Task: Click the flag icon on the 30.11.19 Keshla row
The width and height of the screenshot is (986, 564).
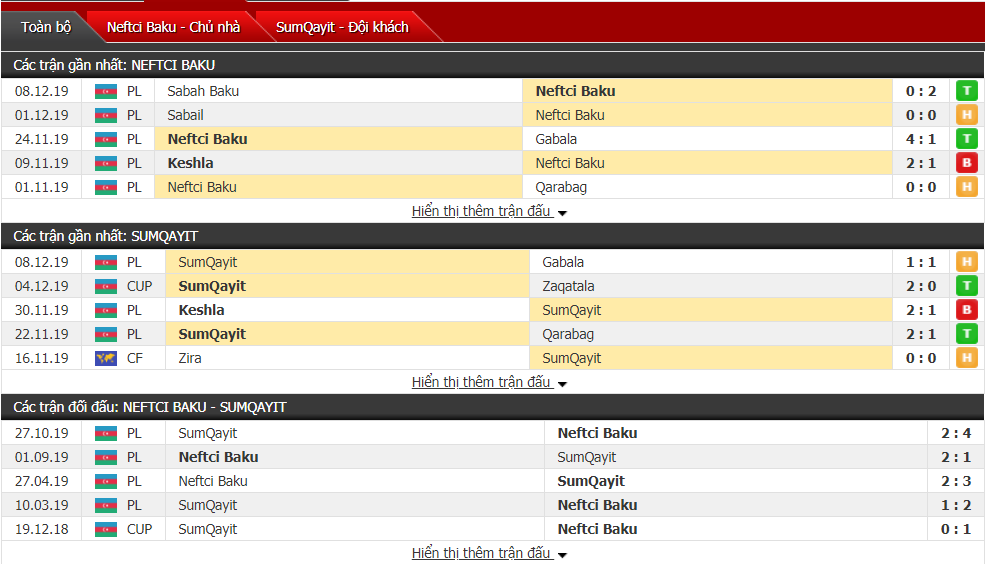Action: coord(106,311)
